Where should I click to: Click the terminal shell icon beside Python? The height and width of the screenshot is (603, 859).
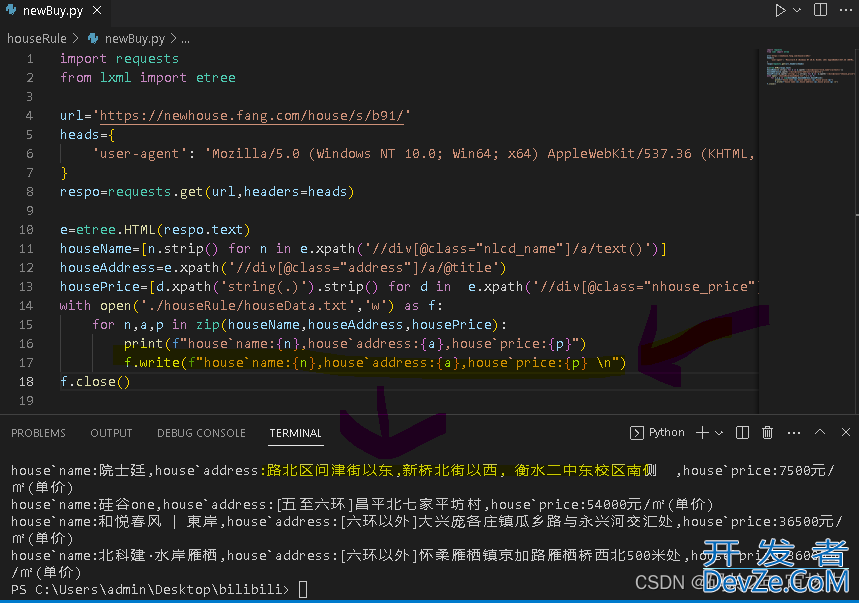pyautogui.click(x=636, y=433)
